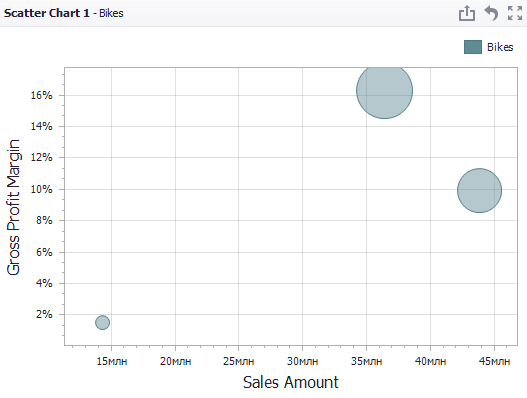Click the Sales Amount axis title
The width and height of the screenshot is (527, 398).
(x=291, y=382)
